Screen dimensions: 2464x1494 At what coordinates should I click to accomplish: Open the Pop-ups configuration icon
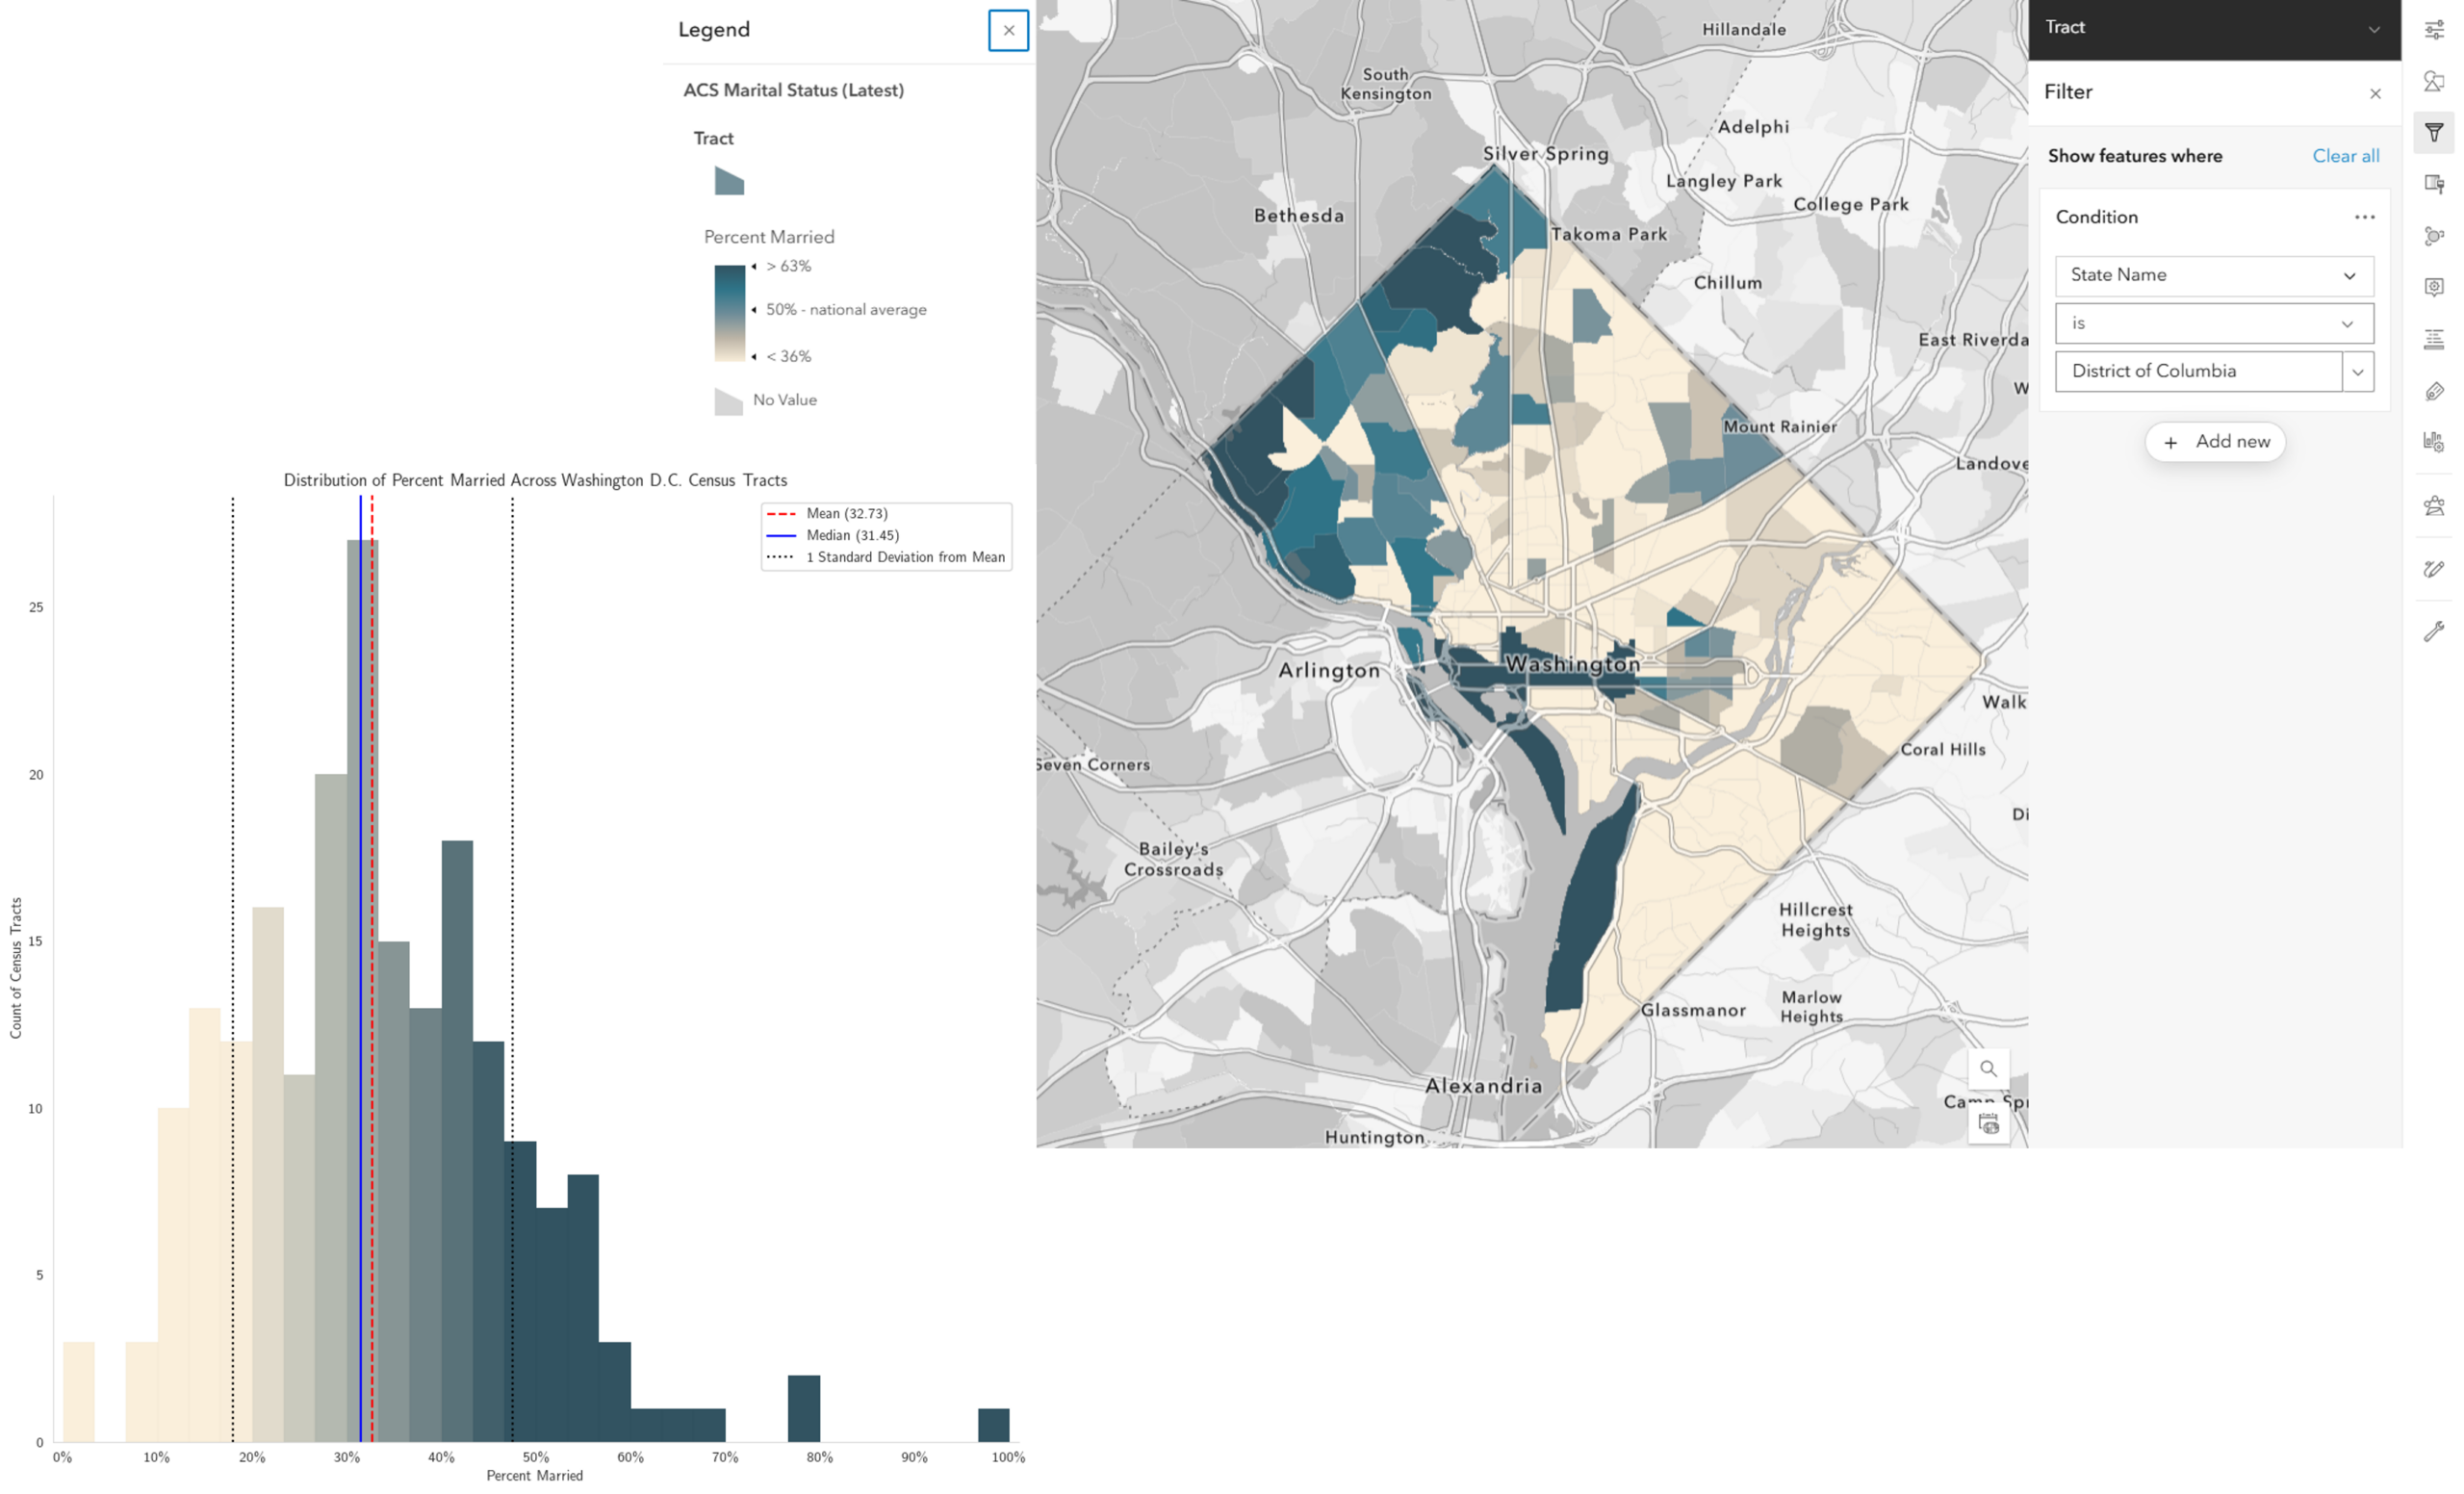point(2433,287)
